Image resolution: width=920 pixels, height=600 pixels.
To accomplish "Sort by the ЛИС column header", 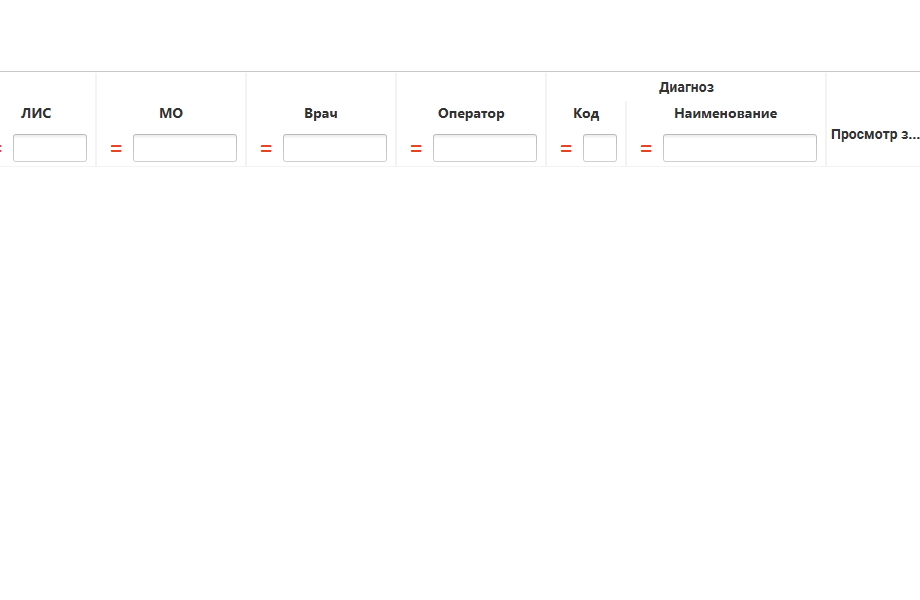I will click(x=36, y=113).
